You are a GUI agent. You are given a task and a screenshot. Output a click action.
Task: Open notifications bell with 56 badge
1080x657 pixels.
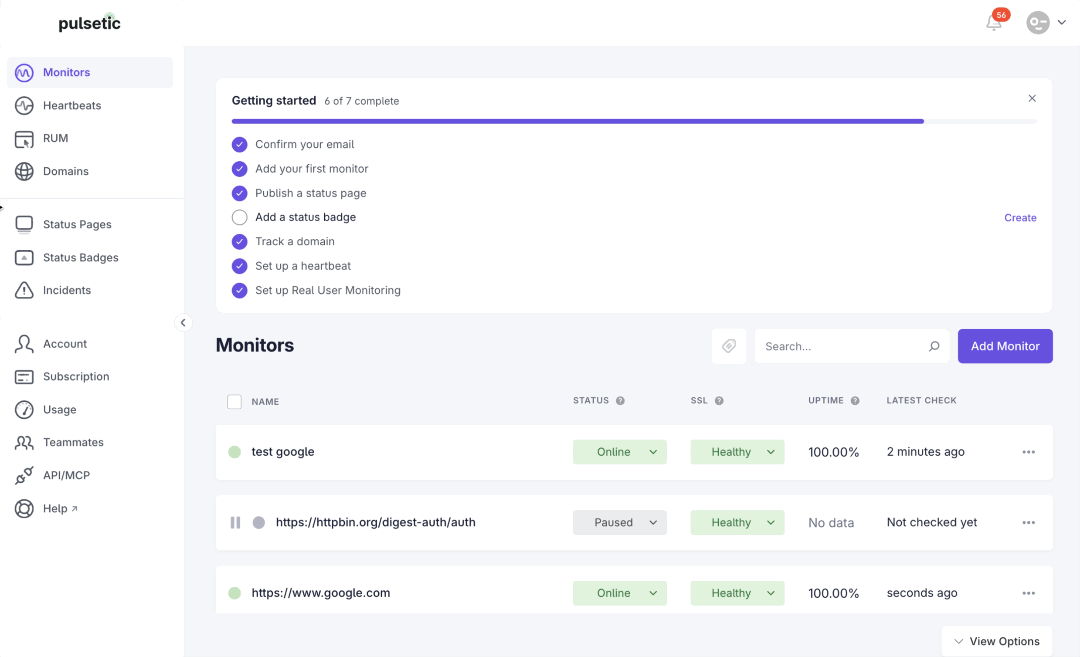click(994, 23)
